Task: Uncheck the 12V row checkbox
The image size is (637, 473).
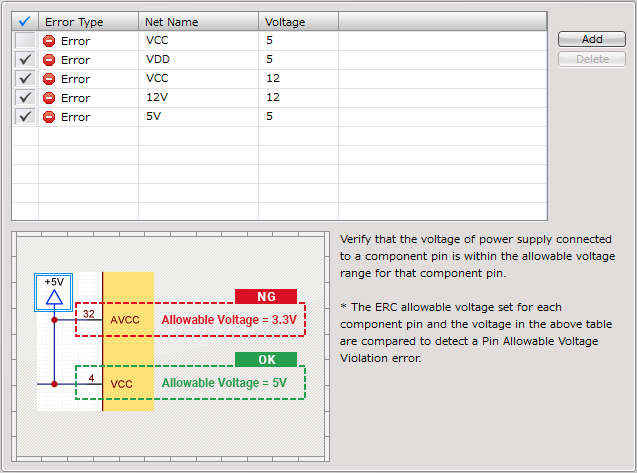Action: [25, 98]
